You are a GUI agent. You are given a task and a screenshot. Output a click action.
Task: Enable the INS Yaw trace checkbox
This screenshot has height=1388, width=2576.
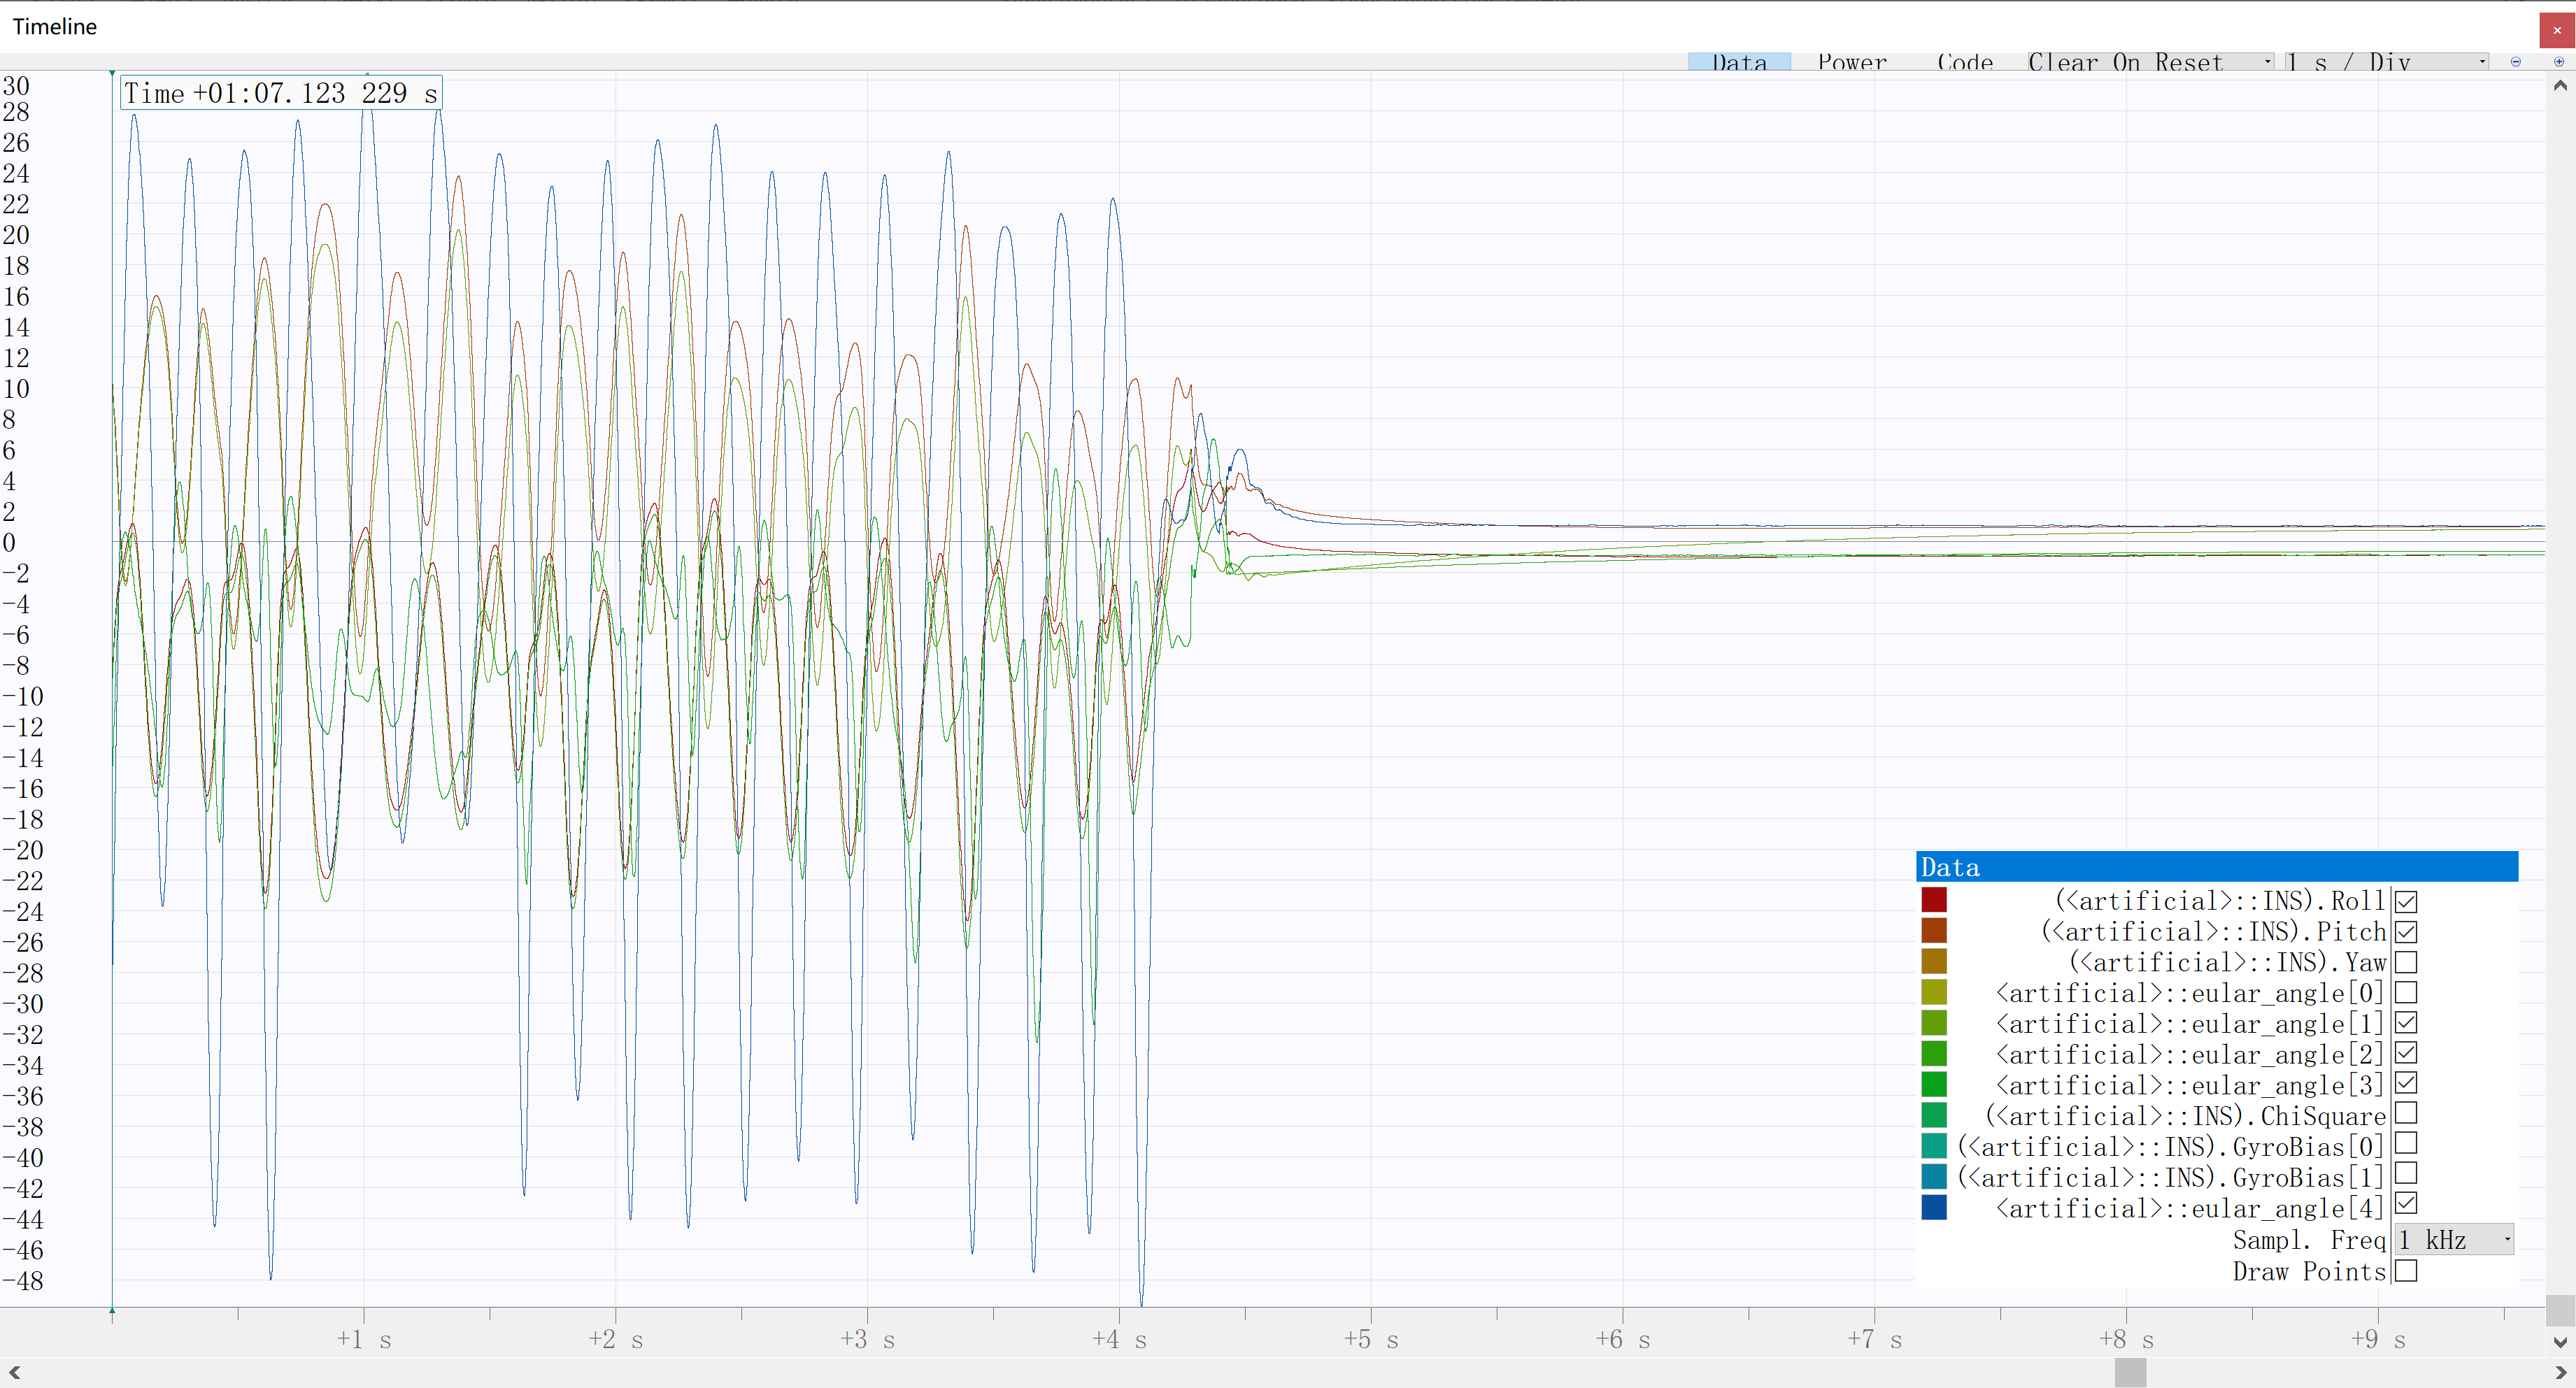[2406, 962]
